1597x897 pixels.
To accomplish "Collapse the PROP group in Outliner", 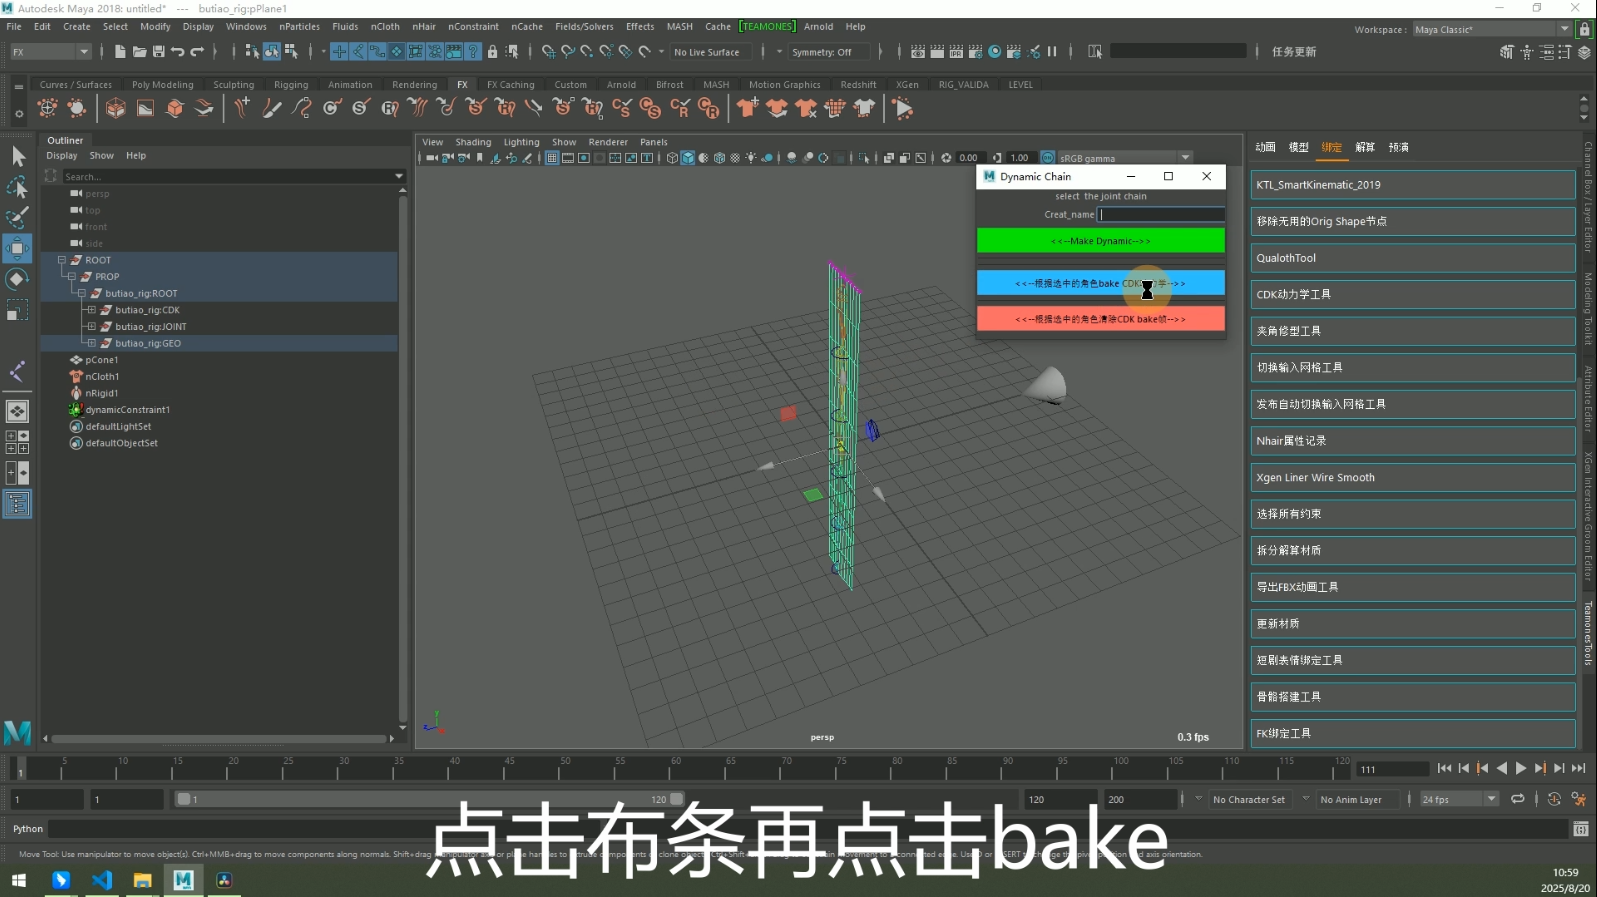I will tap(72, 277).
